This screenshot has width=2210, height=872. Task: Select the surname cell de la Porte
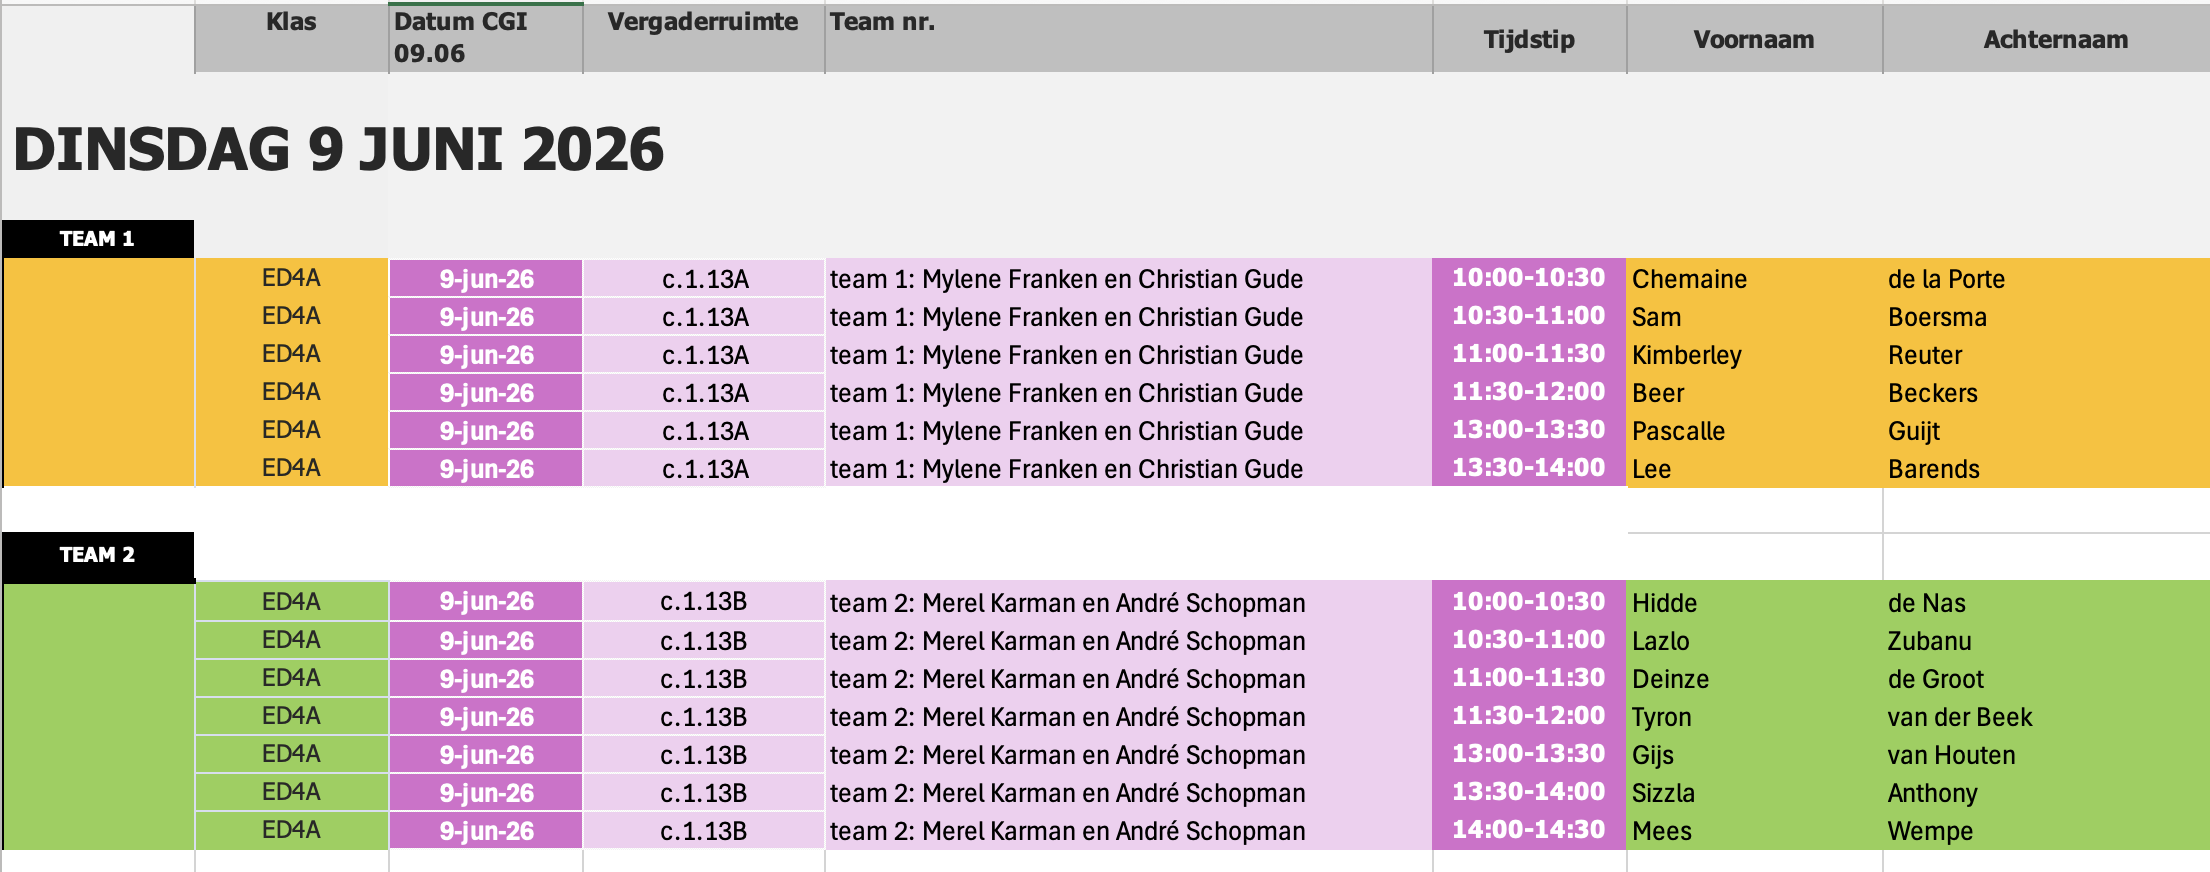coord(2045,279)
